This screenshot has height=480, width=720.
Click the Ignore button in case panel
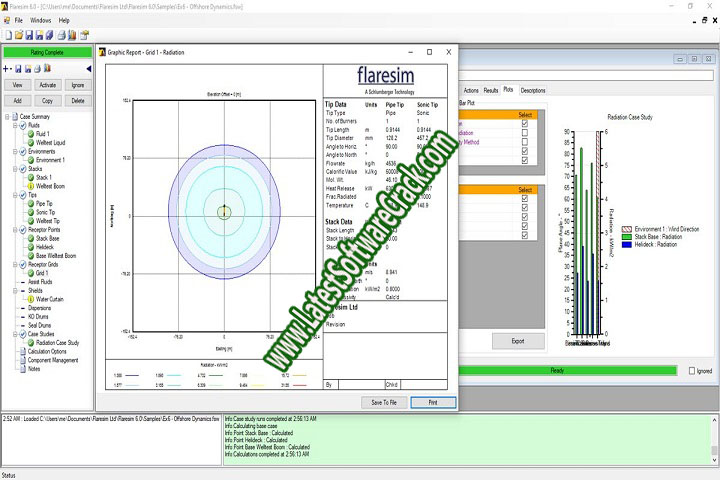coord(78,85)
